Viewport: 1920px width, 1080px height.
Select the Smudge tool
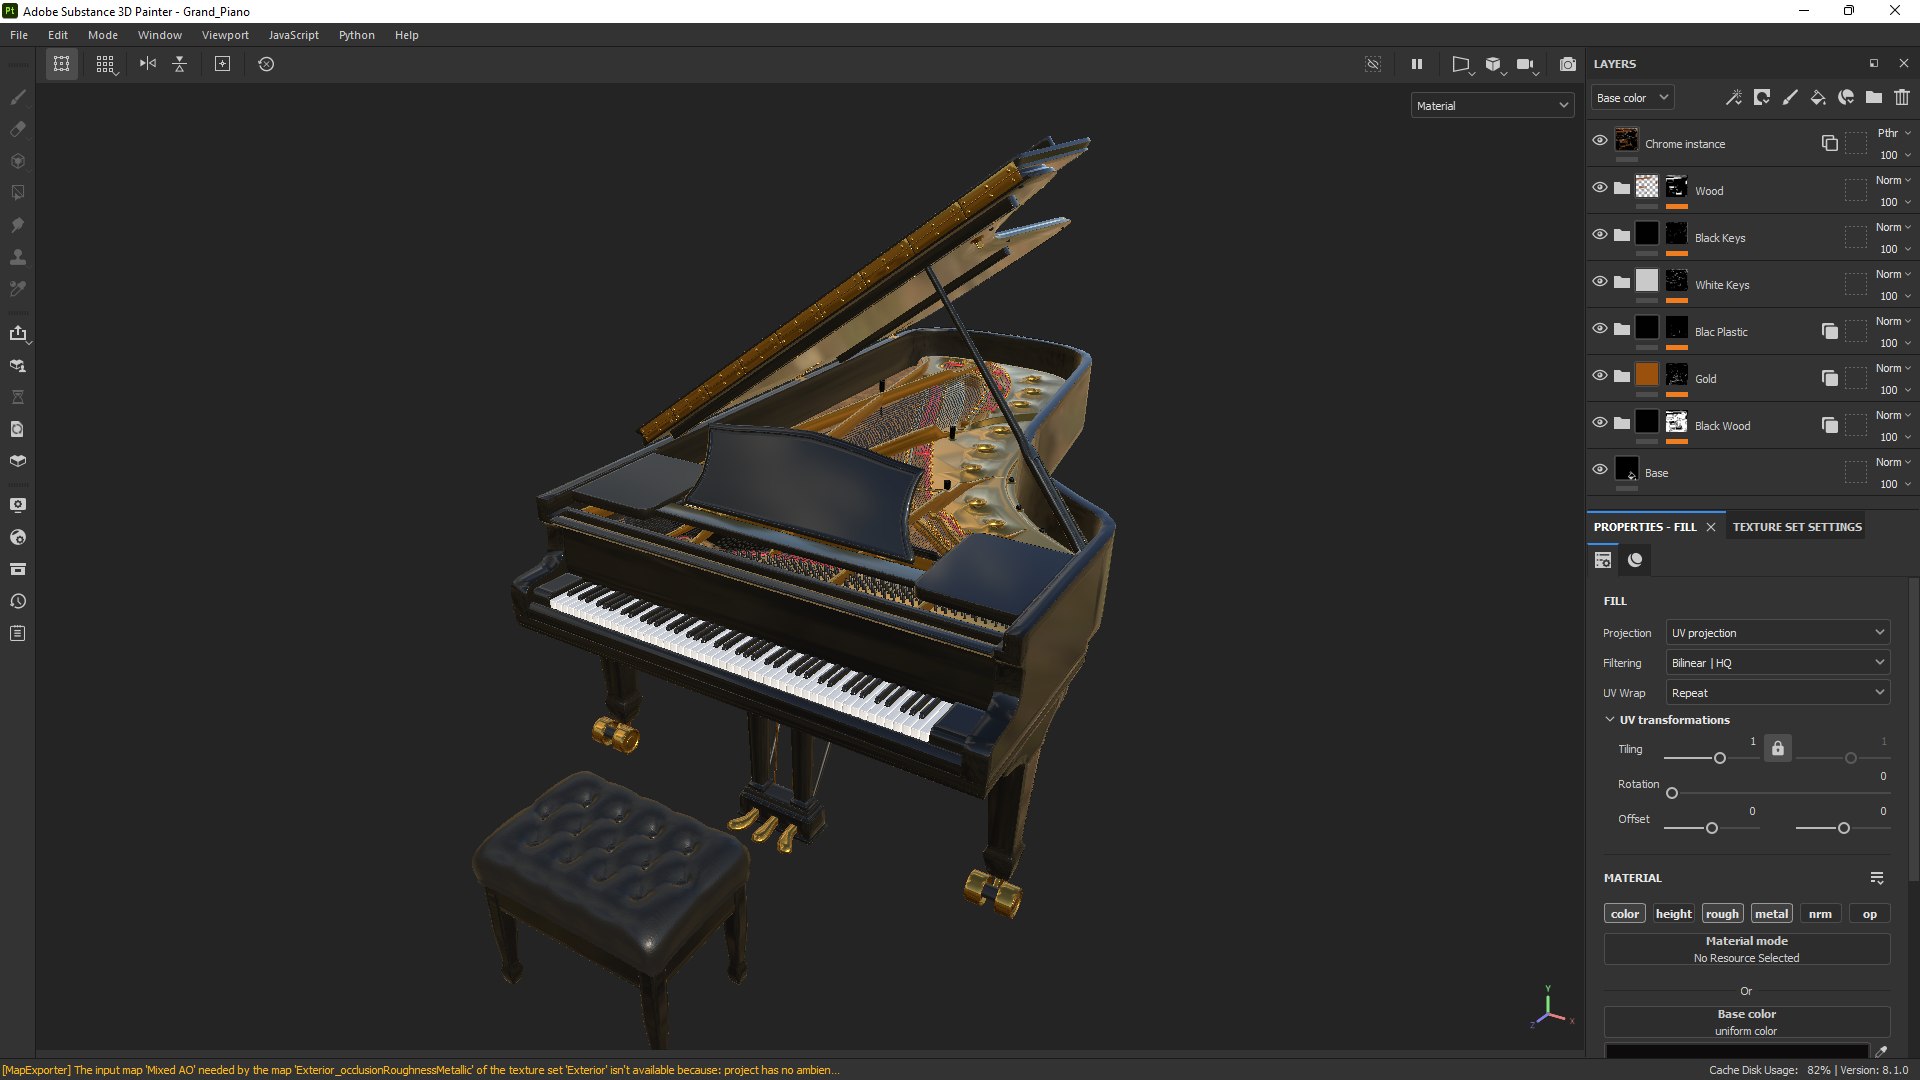17,225
